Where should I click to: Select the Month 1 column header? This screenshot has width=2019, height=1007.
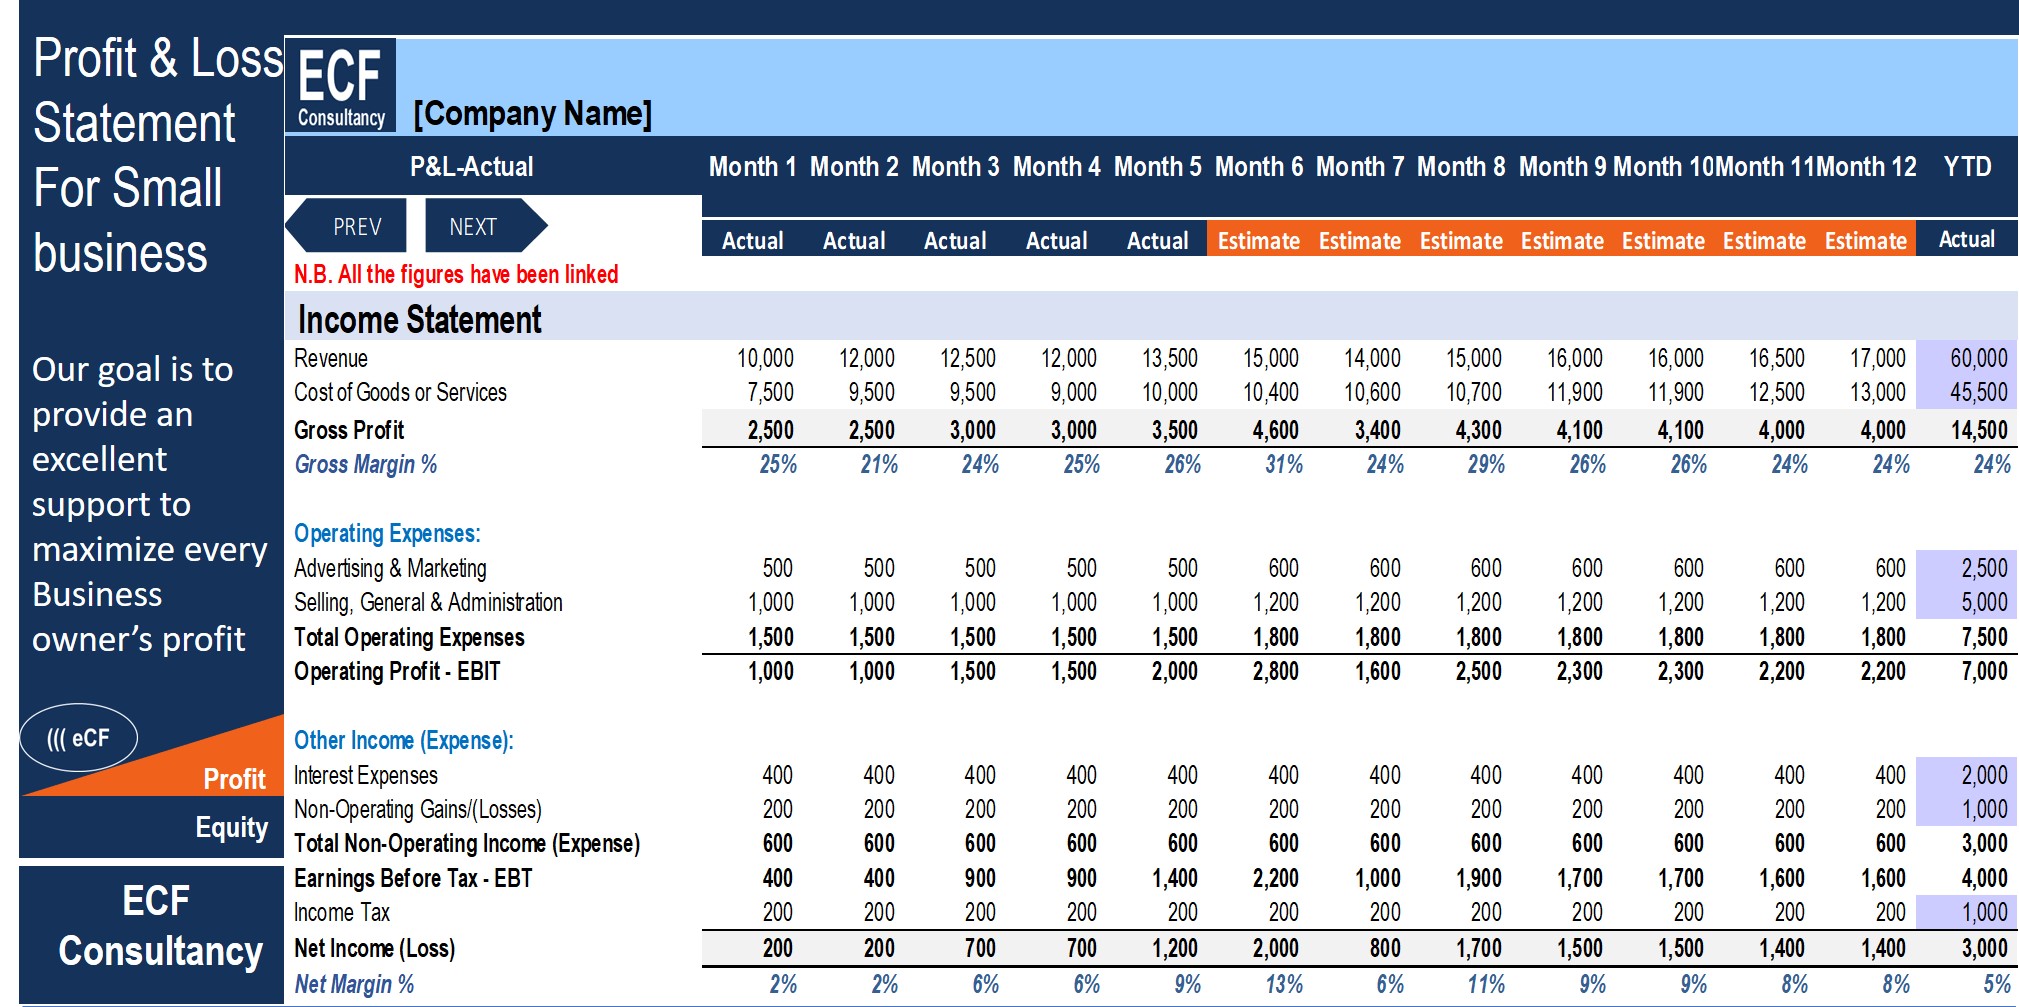click(x=752, y=167)
